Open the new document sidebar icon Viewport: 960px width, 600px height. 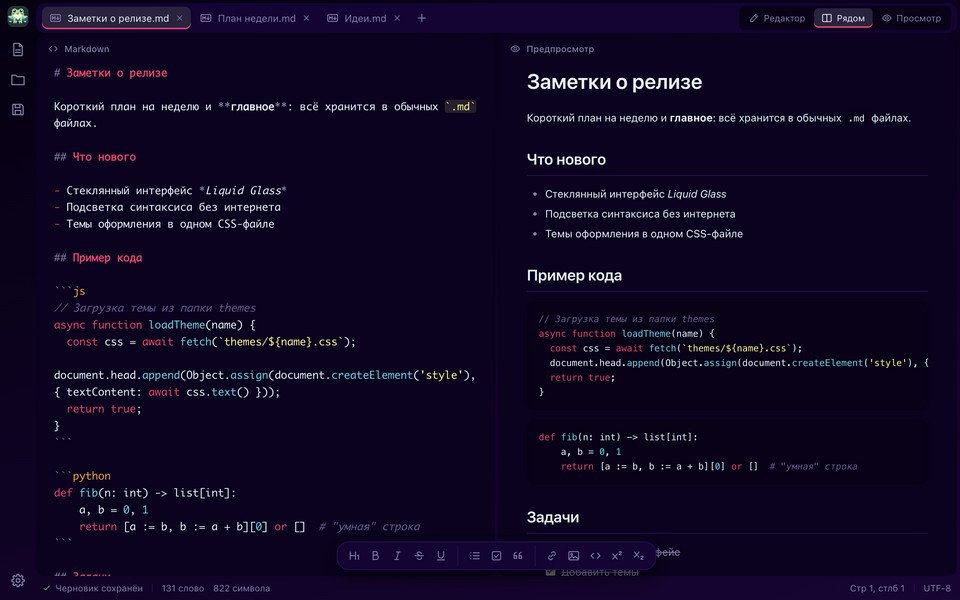(x=18, y=50)
